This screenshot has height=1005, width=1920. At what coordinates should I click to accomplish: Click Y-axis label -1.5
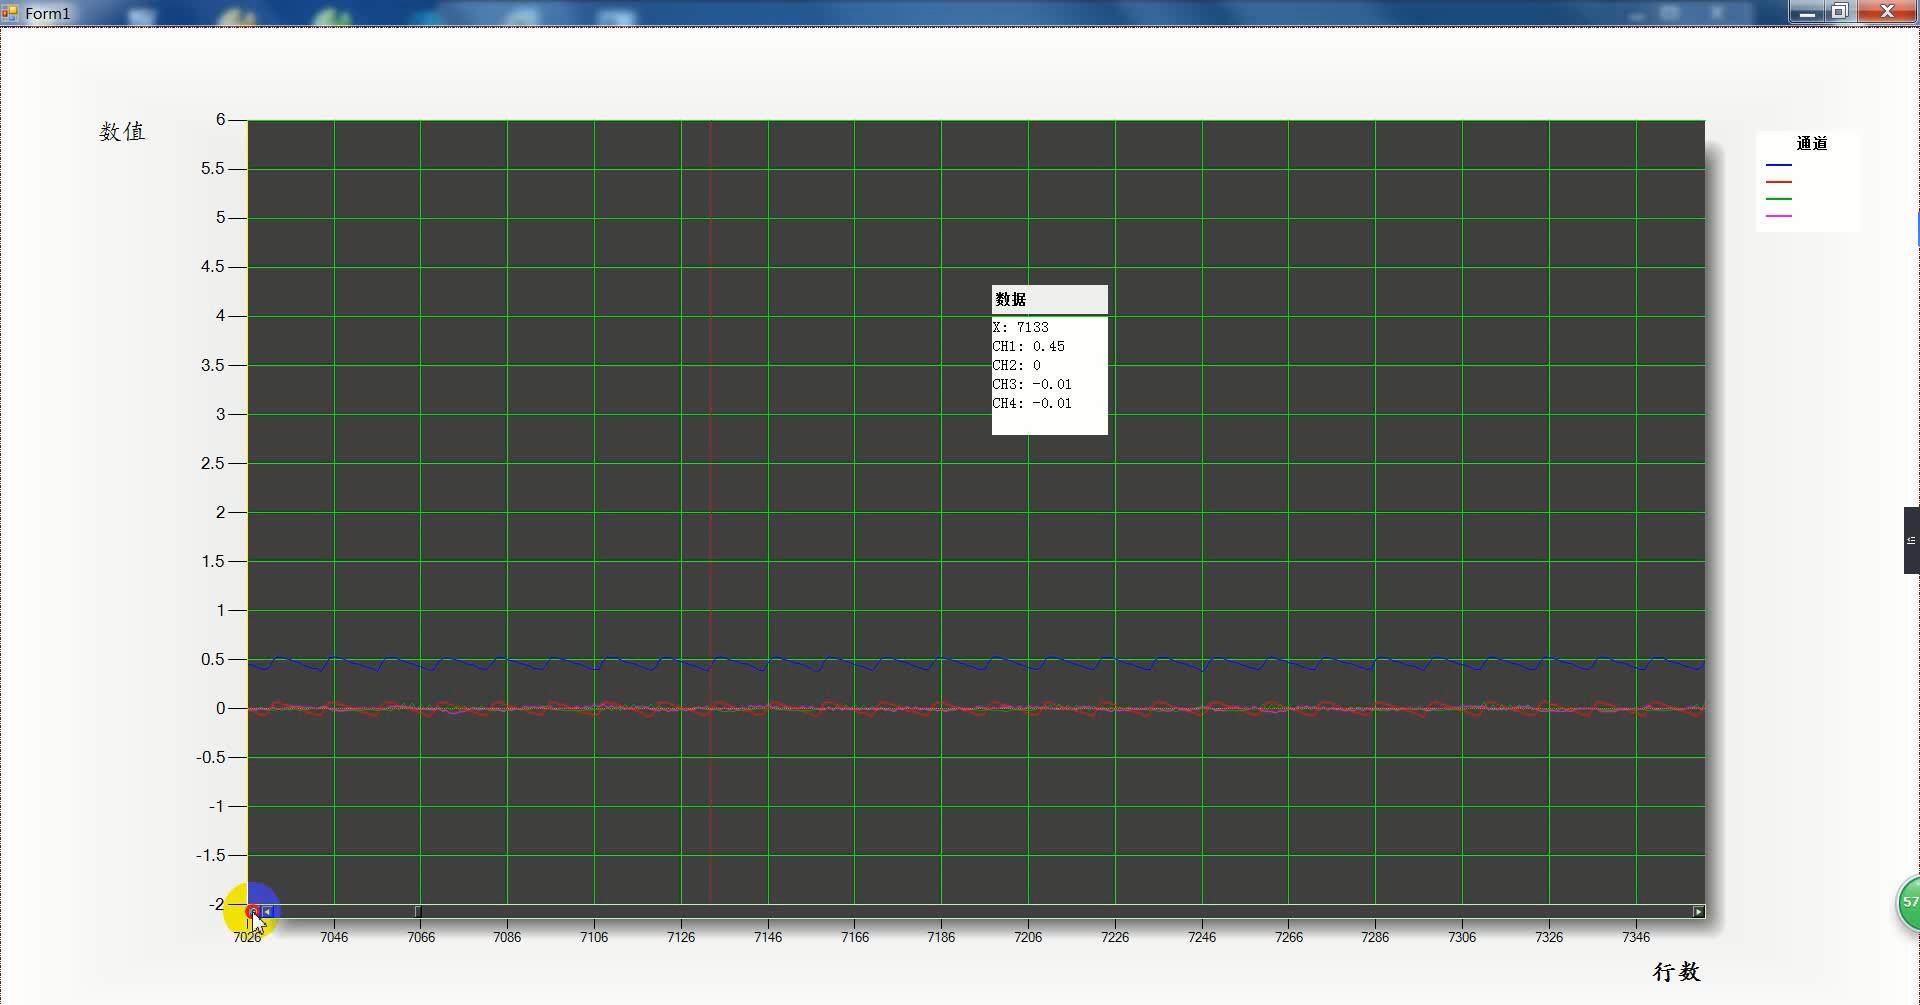point(211,855)
